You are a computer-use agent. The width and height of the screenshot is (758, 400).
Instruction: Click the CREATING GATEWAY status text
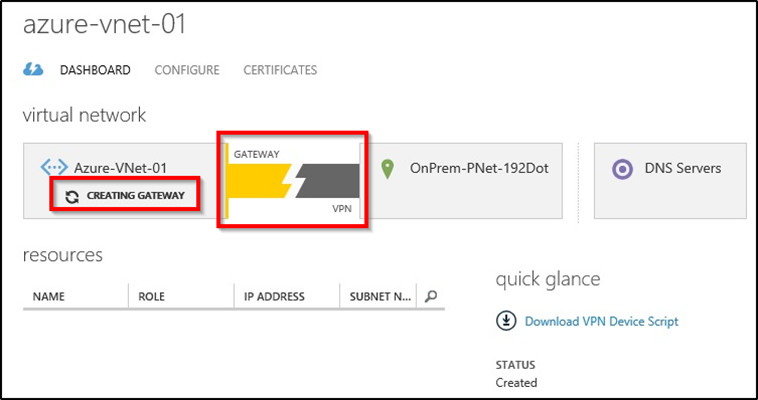136,196
